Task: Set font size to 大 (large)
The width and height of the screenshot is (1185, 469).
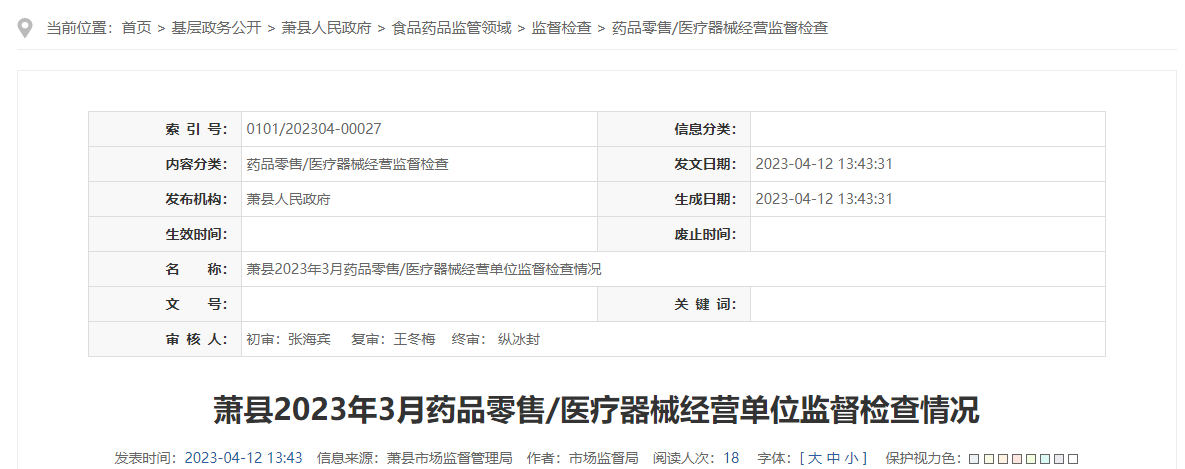Action: click(x=815, y=458)
